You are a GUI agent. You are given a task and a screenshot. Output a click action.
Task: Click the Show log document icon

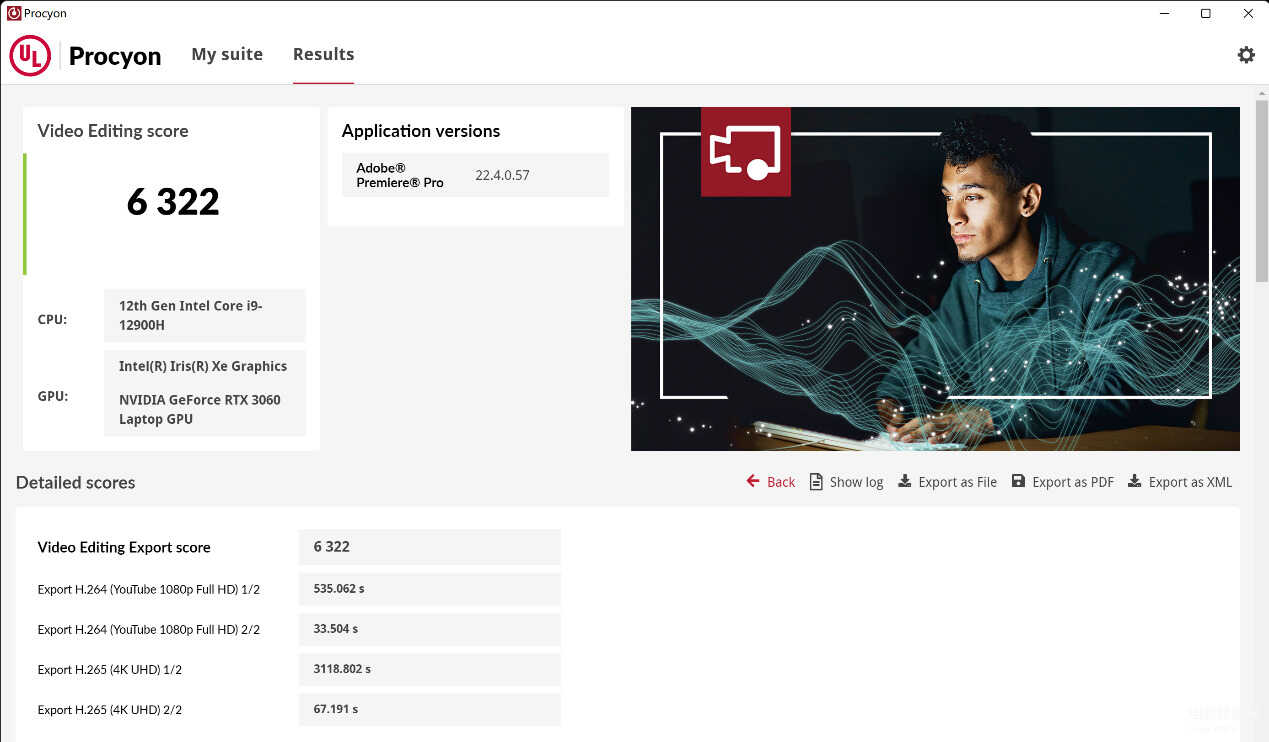pyautogui.click(x=816, y=481)
